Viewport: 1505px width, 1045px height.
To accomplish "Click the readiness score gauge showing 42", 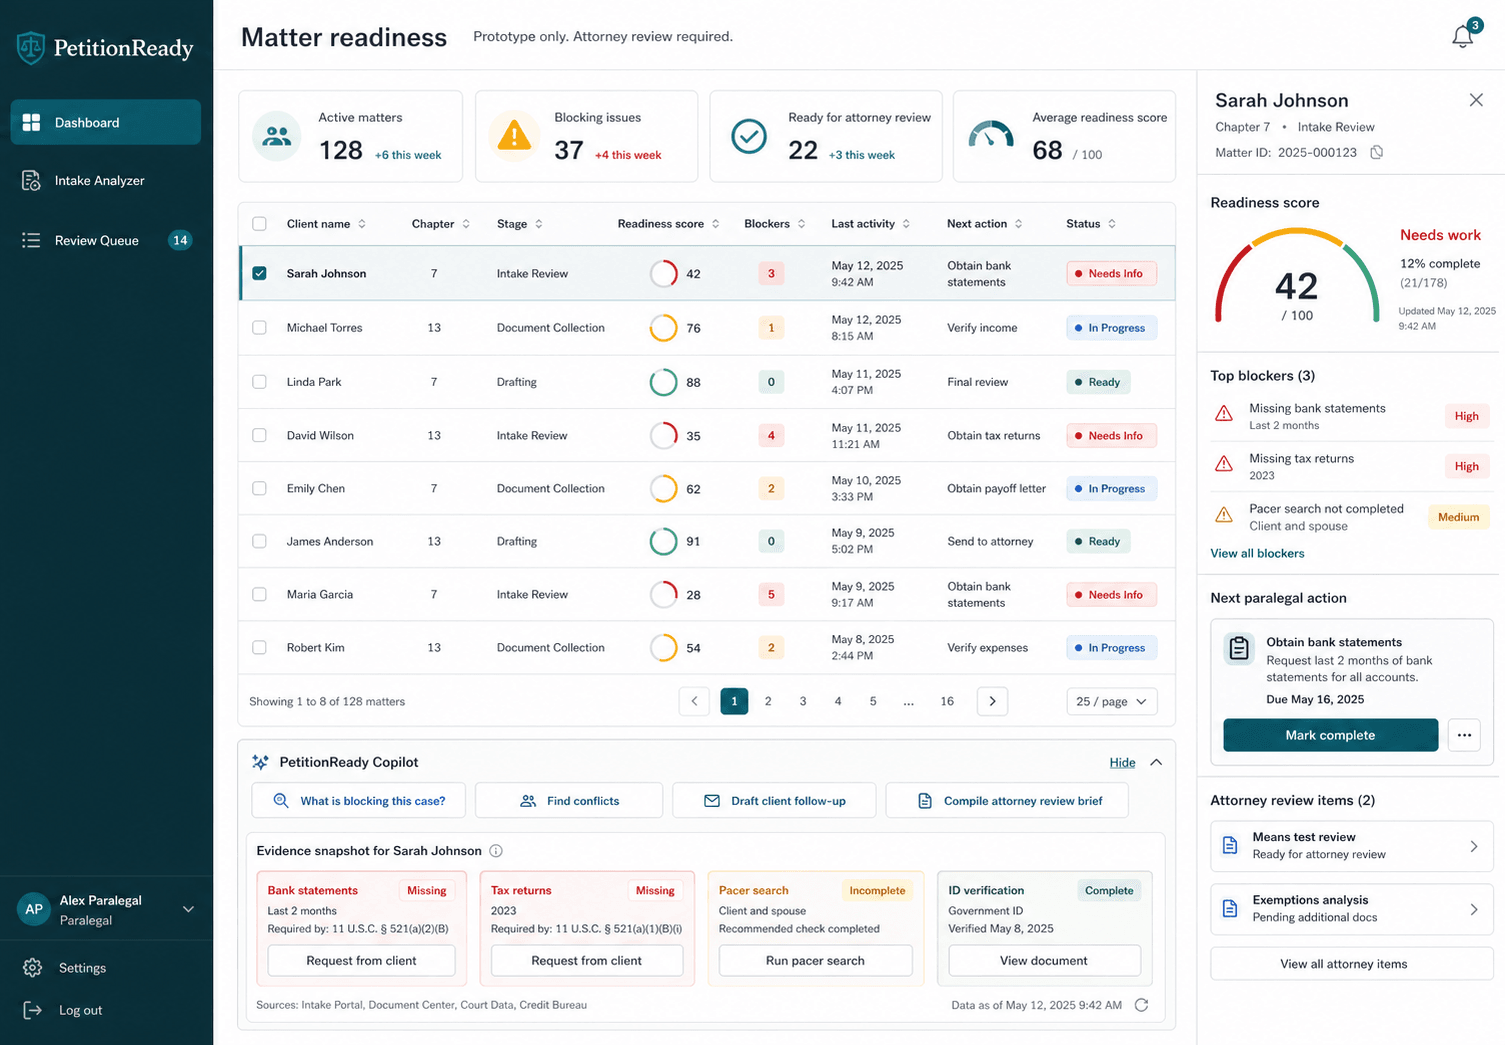I will (x=1296, y=277).
